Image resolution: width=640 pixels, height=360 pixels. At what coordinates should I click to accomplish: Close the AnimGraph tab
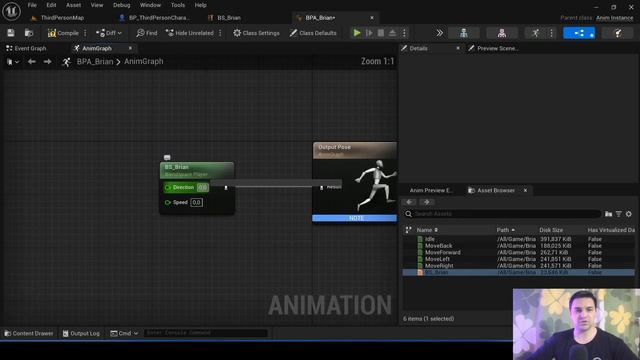130,48
